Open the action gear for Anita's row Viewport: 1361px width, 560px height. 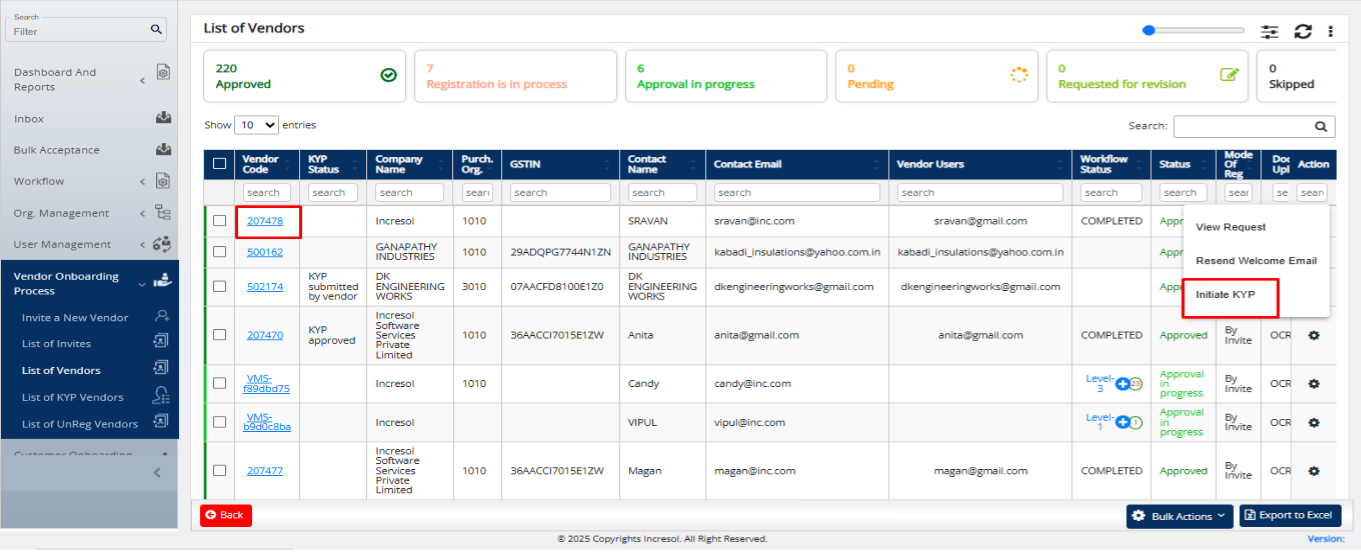point(1314,335)
